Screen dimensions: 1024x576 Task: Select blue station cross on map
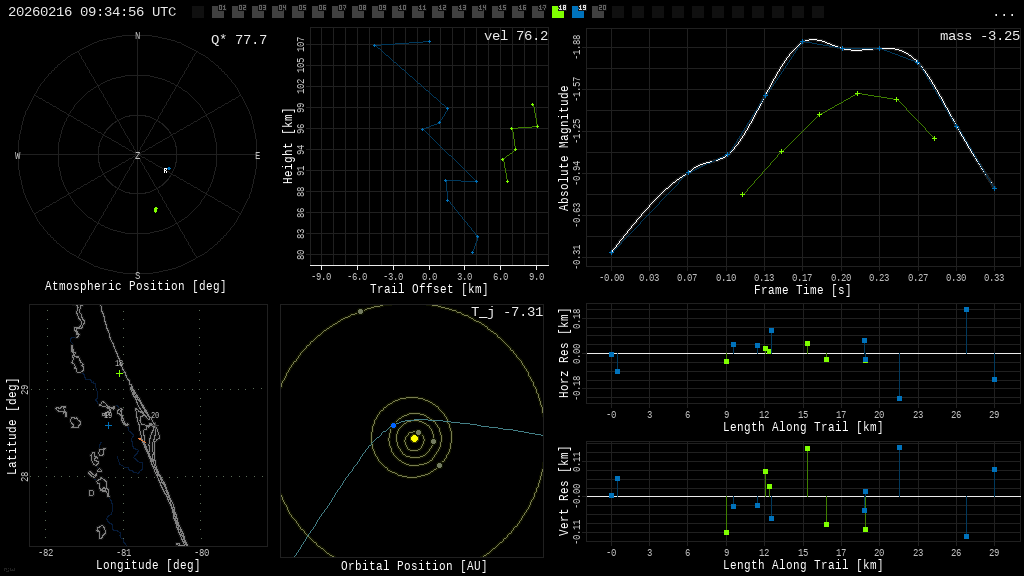(108, 426)
